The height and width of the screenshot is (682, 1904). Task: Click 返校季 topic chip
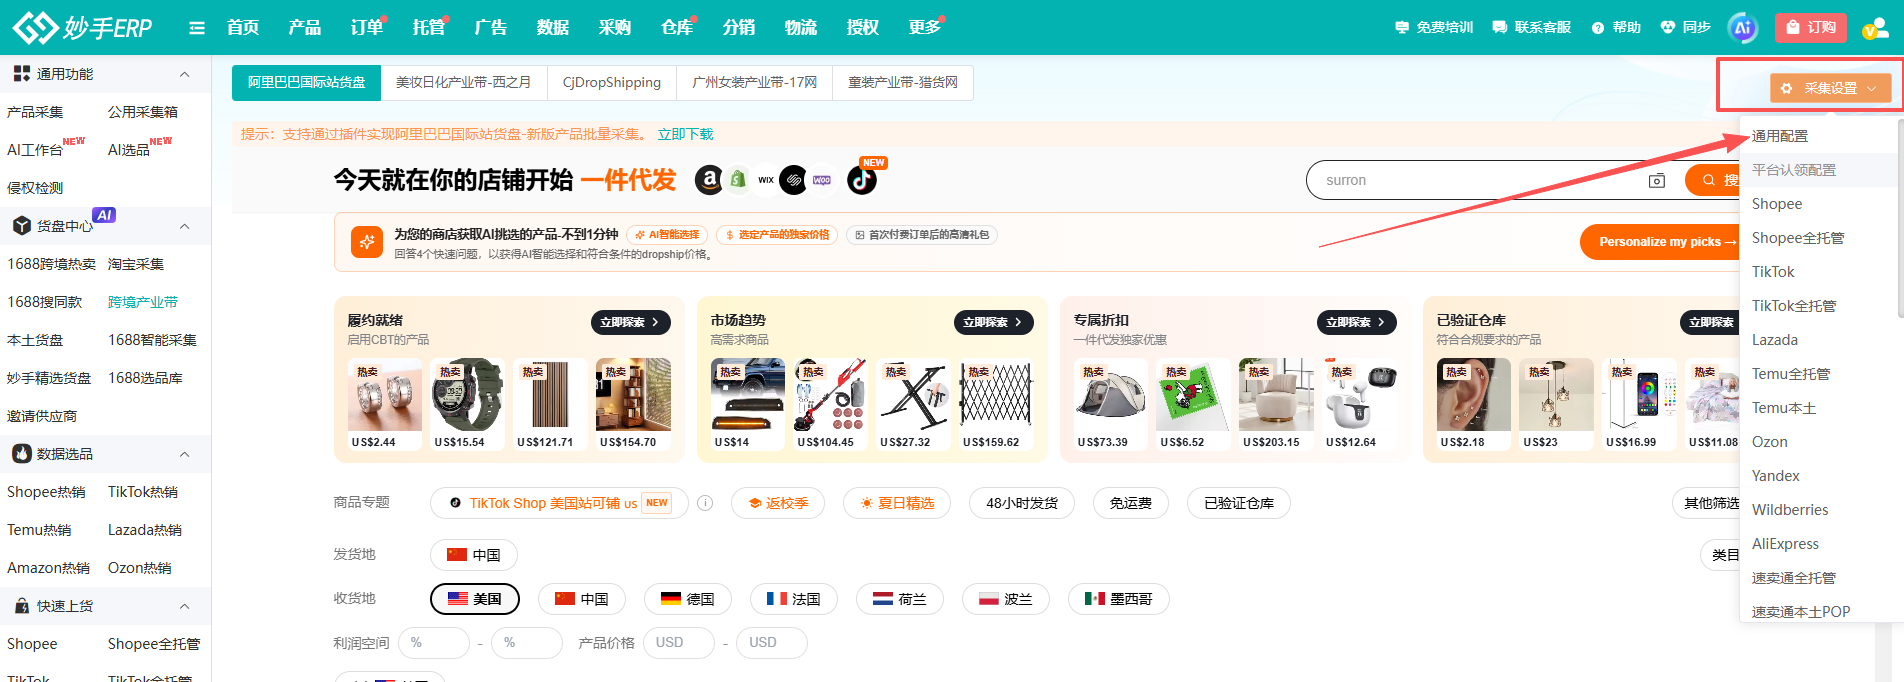pyautogui.click(x=778, y=503)
